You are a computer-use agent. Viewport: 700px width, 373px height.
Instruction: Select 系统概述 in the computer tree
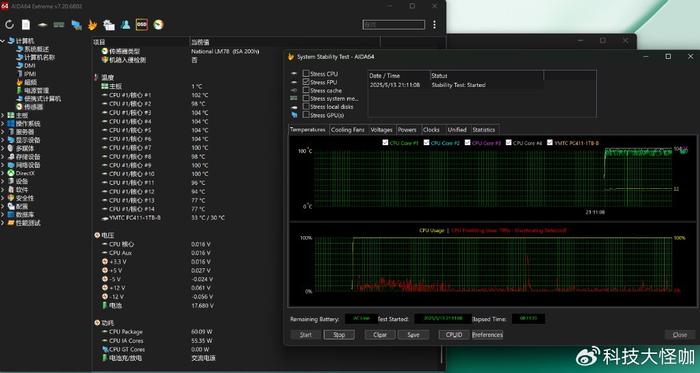click(37, 49)
